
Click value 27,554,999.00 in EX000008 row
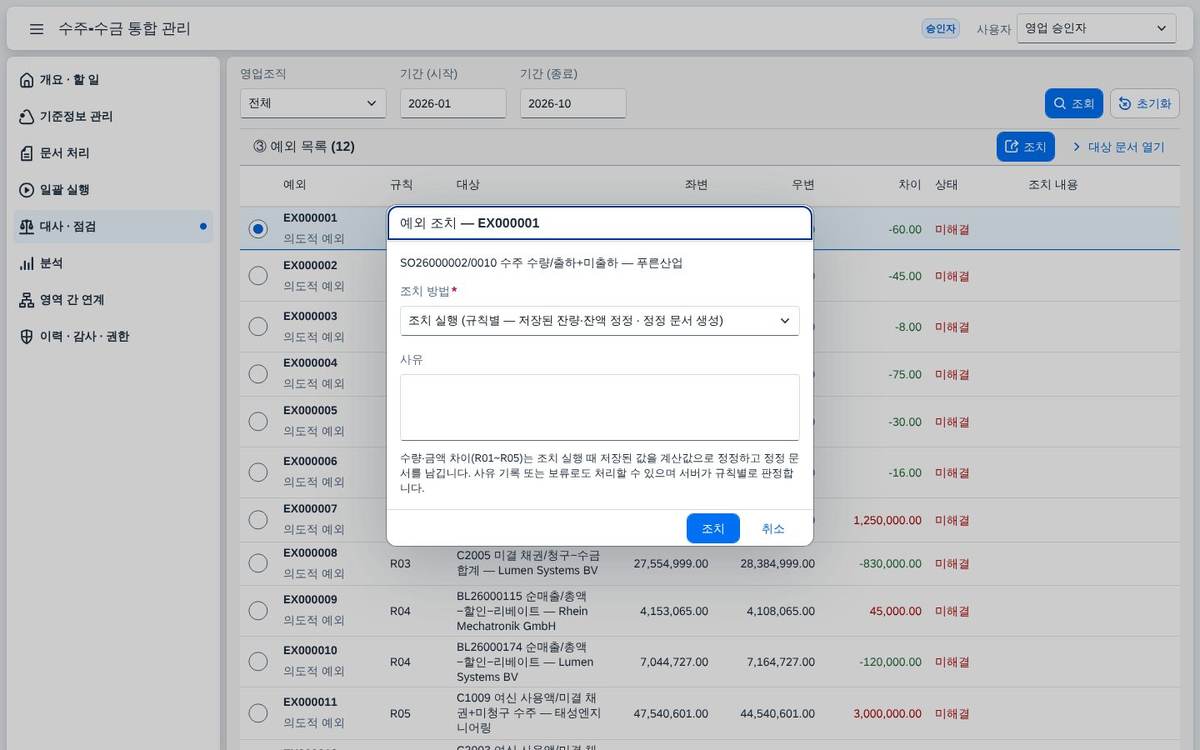click(x=671, y=563)
